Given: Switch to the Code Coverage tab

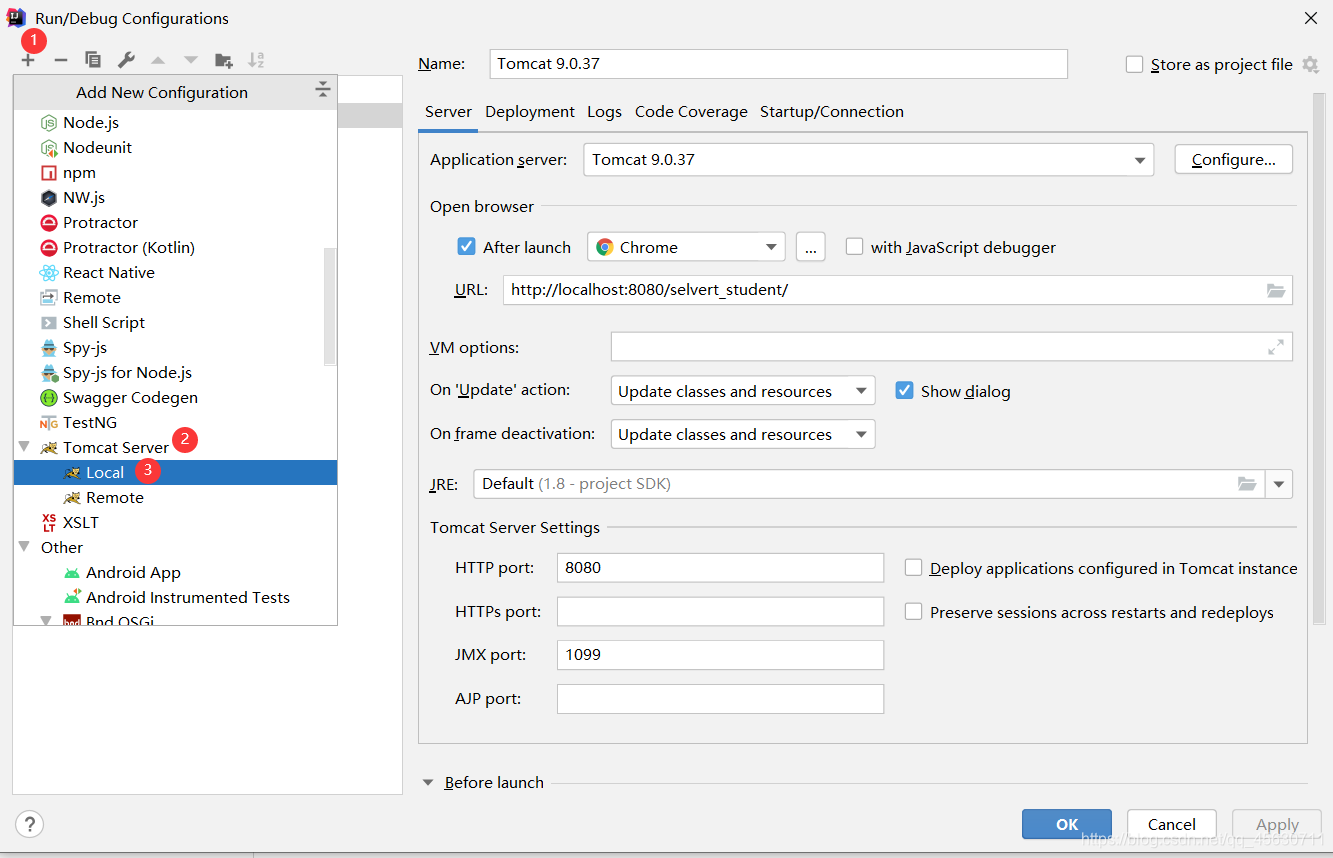Looking at the screenshot, I should [691, 112].
